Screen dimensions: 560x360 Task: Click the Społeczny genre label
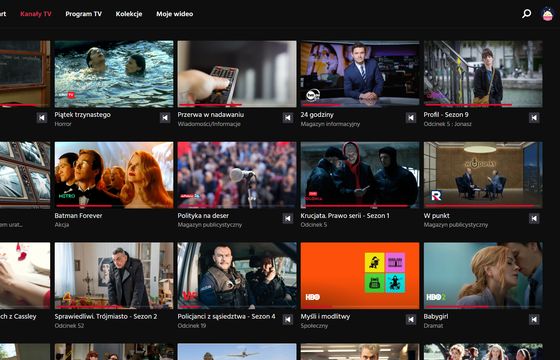[x=314, y=326]
